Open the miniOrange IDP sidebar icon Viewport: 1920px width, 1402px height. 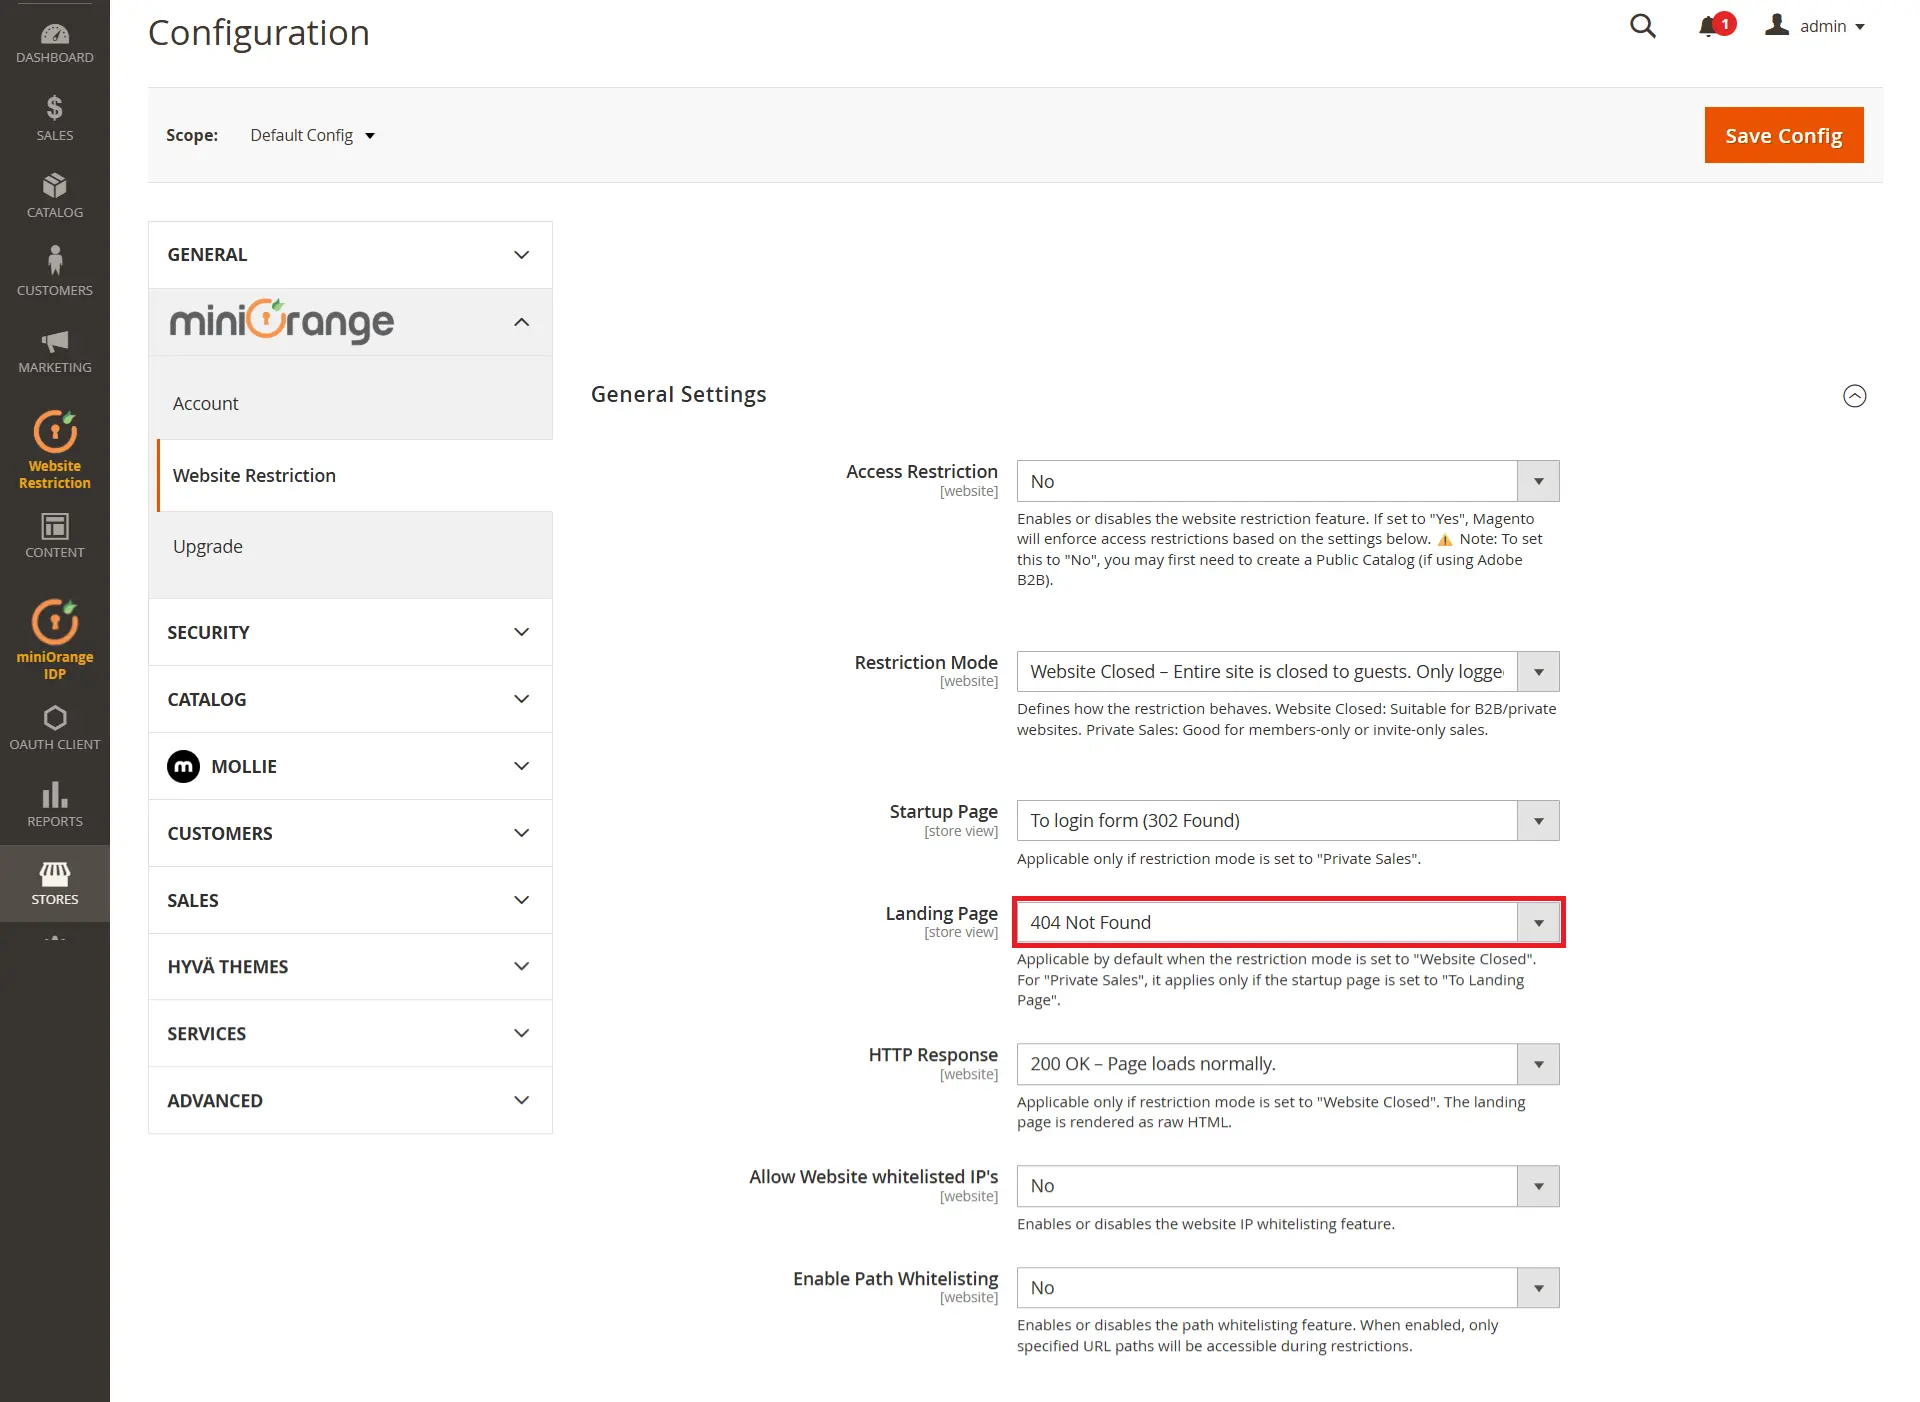pos(54,635)
